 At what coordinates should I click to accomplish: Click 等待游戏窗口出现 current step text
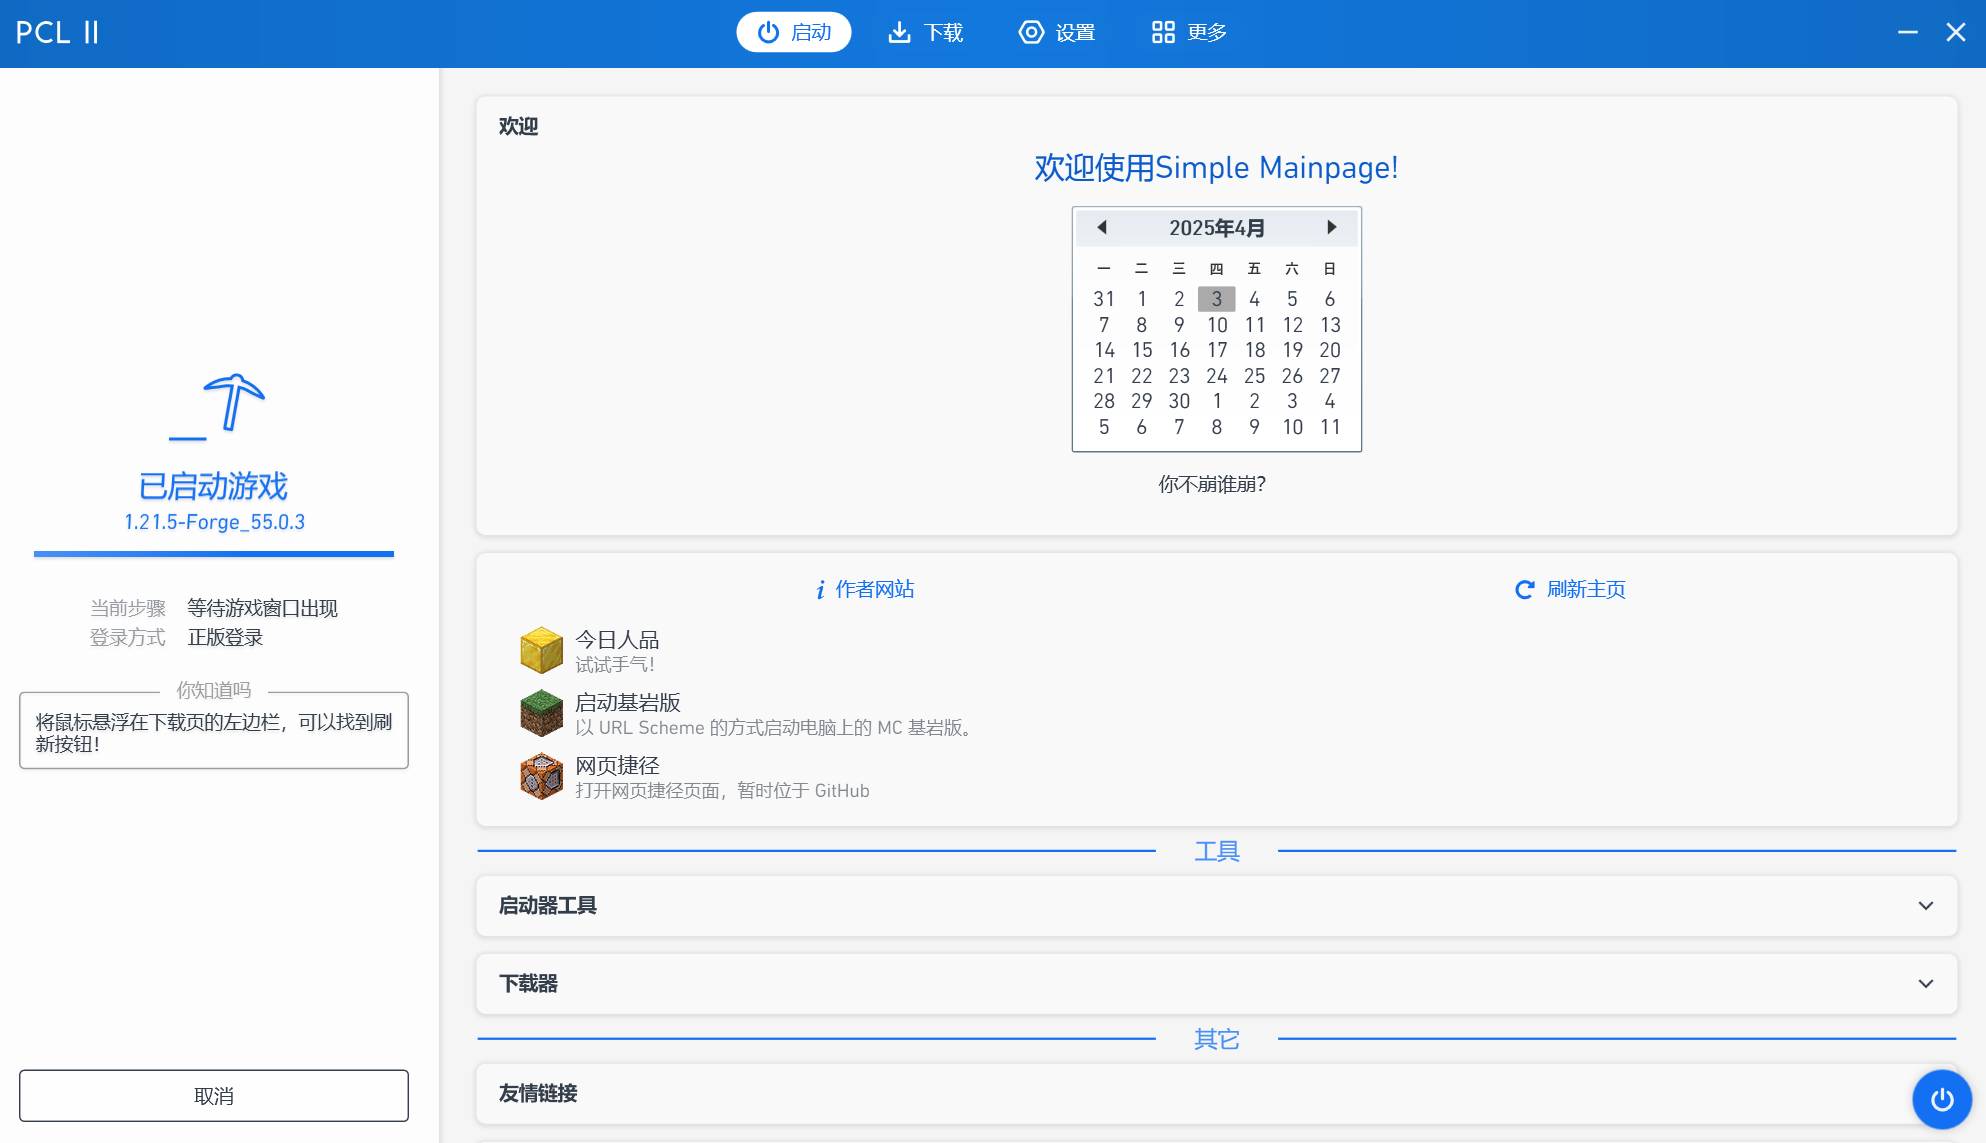click(263, 608)
